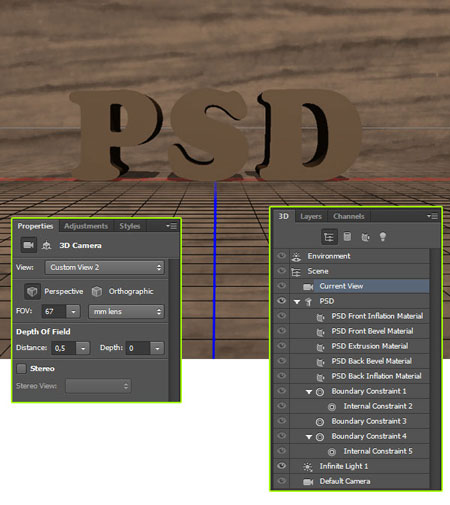Open the View dropdown showing Custom View 2
The width and height of the screenshot is (450, 505).
[105, 267]
